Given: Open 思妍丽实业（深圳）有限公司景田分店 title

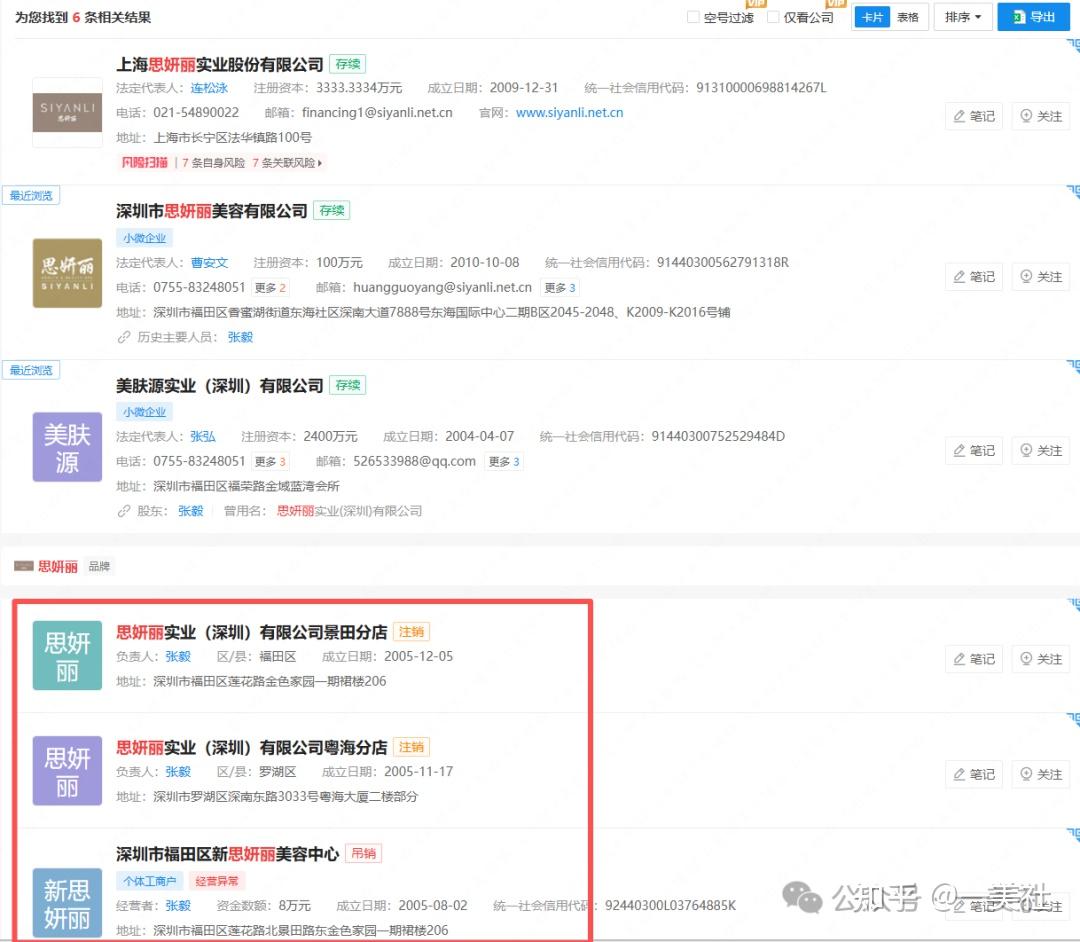Looking at the screenshot, I should [x=251, y=632].
